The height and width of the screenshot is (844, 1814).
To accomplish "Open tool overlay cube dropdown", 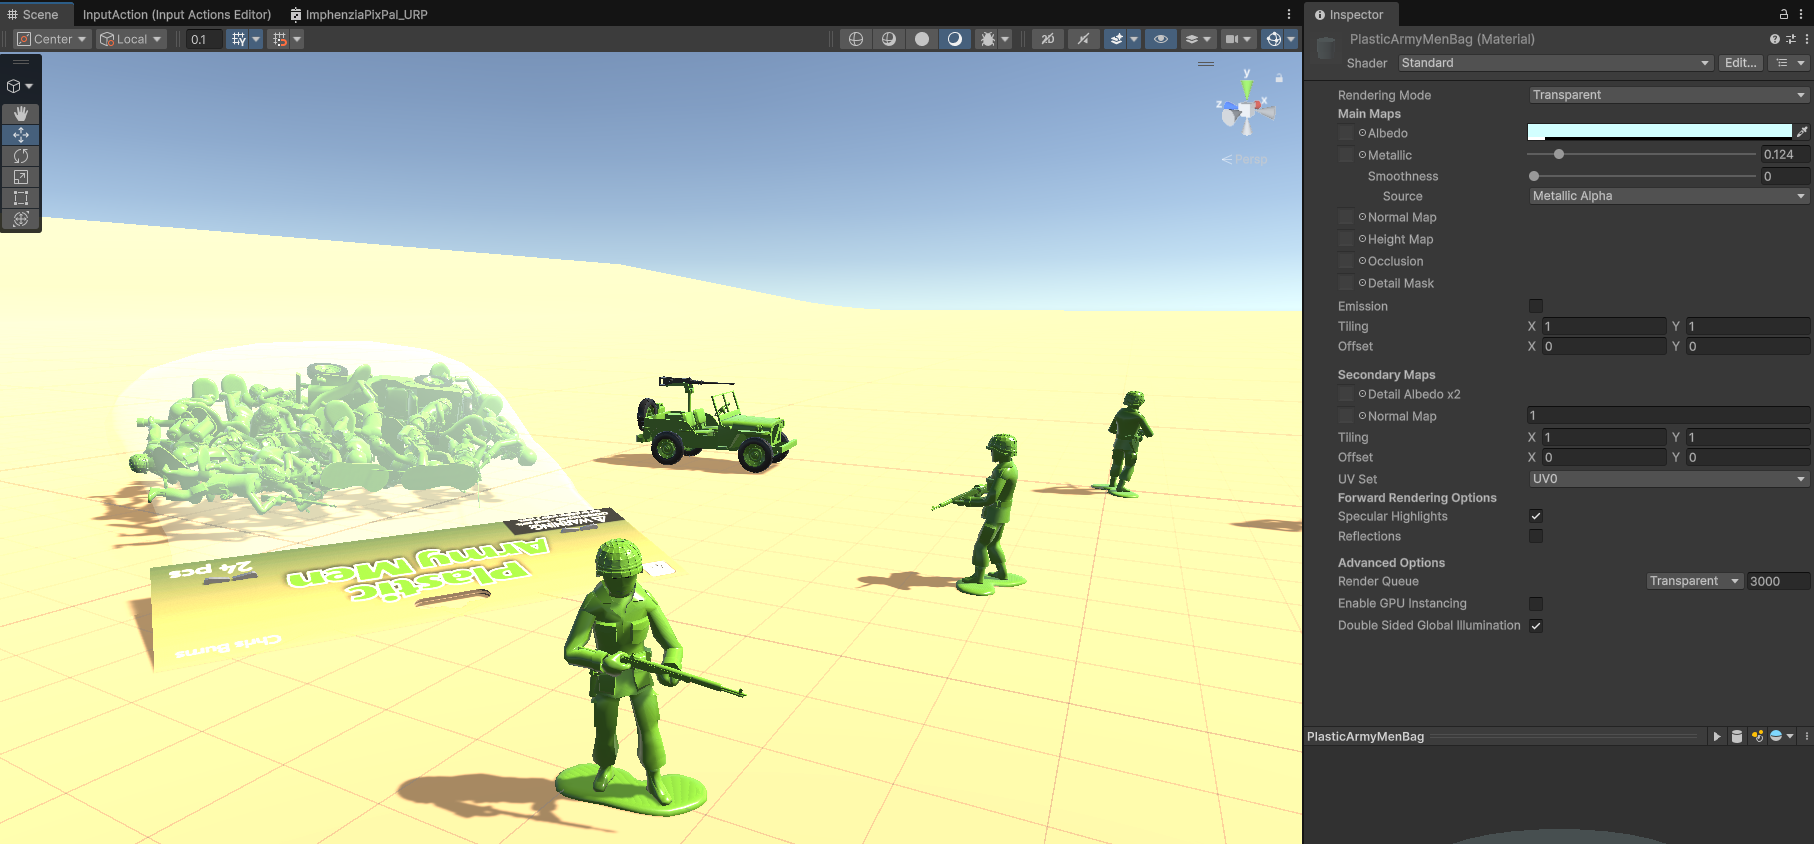I will pos(20,86).
